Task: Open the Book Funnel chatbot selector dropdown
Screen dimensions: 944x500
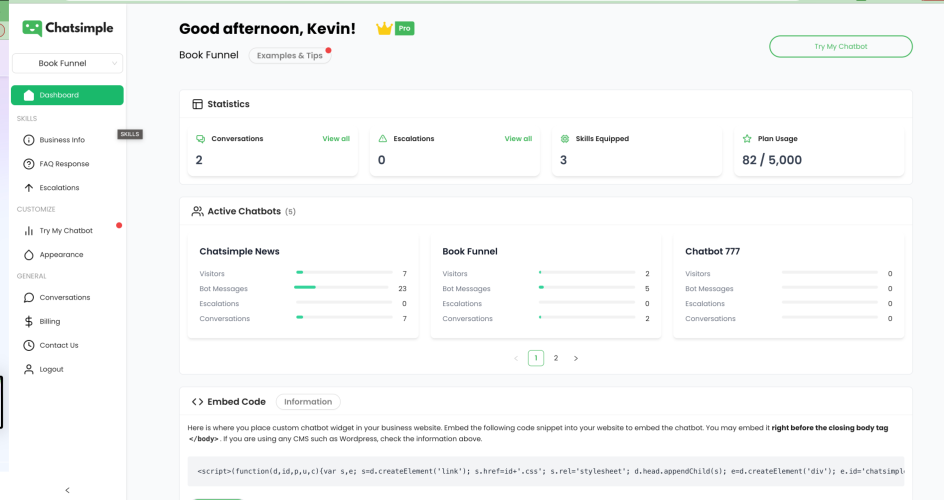Action: 67,63
